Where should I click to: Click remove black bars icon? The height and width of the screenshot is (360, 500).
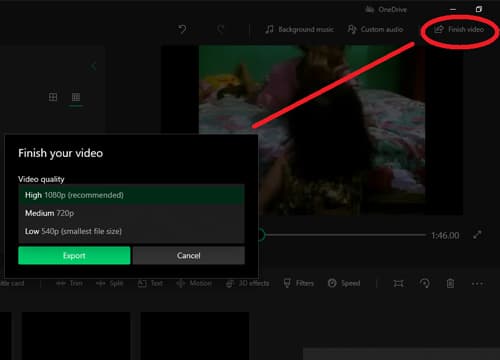(398, 284)
